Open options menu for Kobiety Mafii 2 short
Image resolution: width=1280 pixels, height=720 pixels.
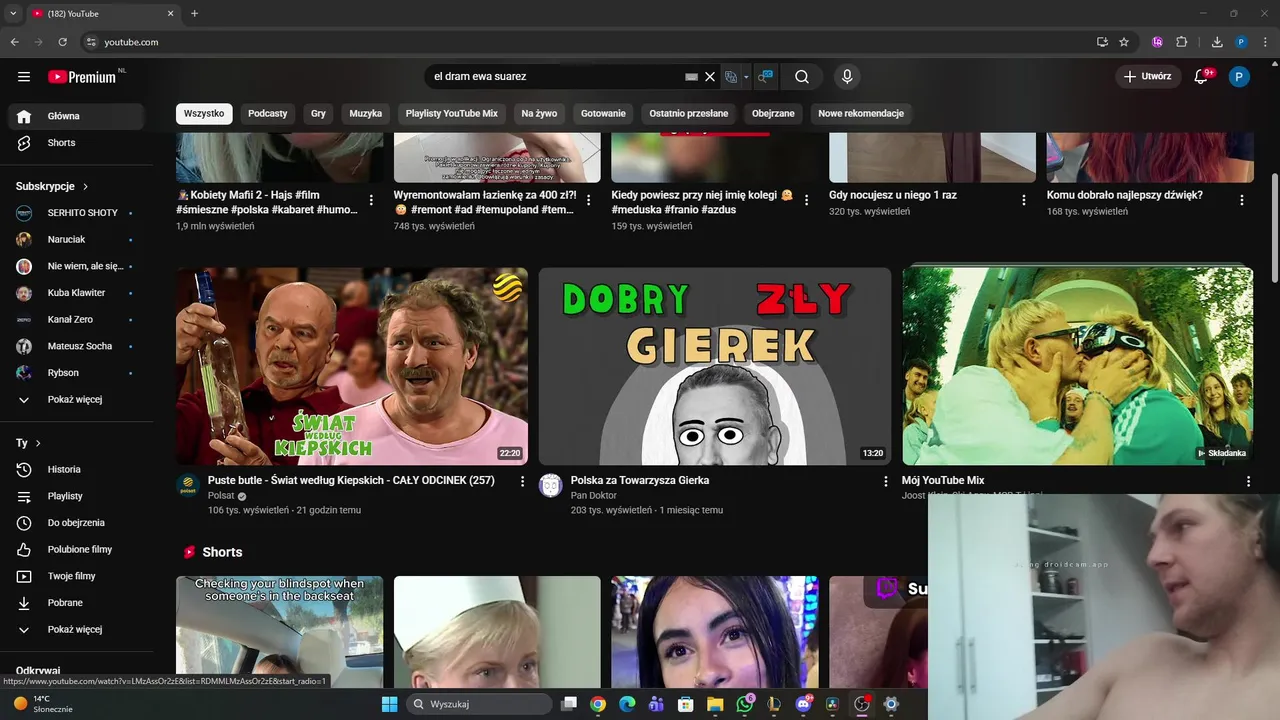[371, 200]
